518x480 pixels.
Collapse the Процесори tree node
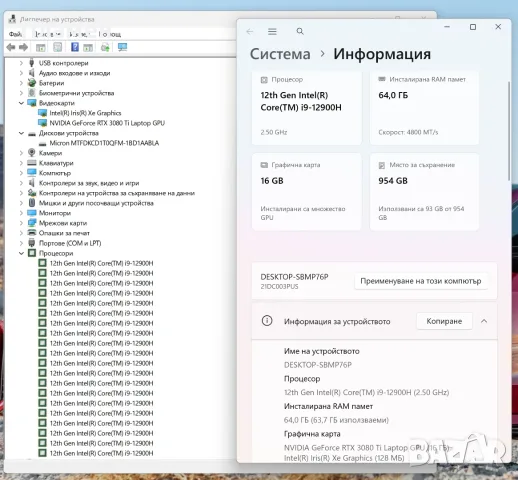tap(21, 253)
